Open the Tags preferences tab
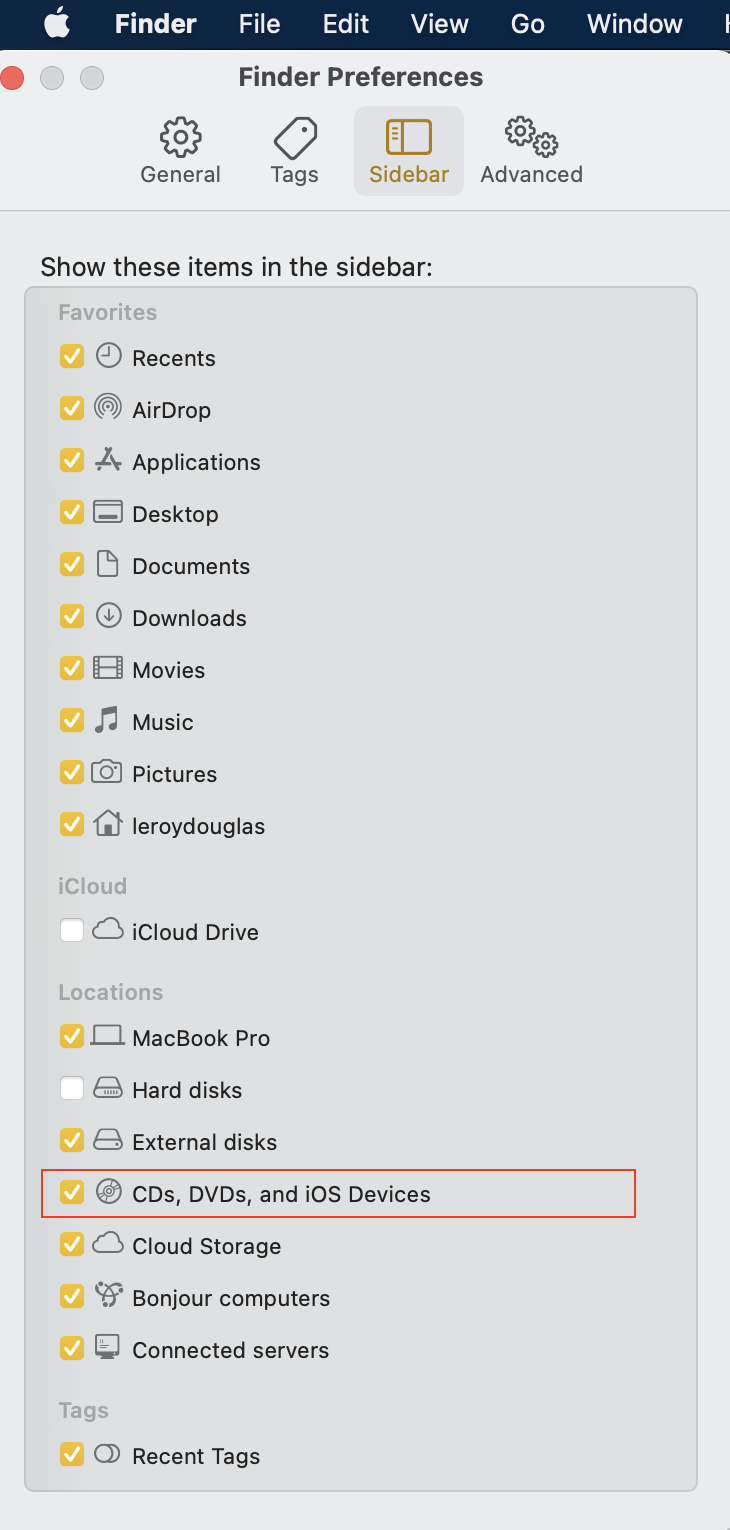This screenshot has width=730, height=1530. (x=295, y=152)
